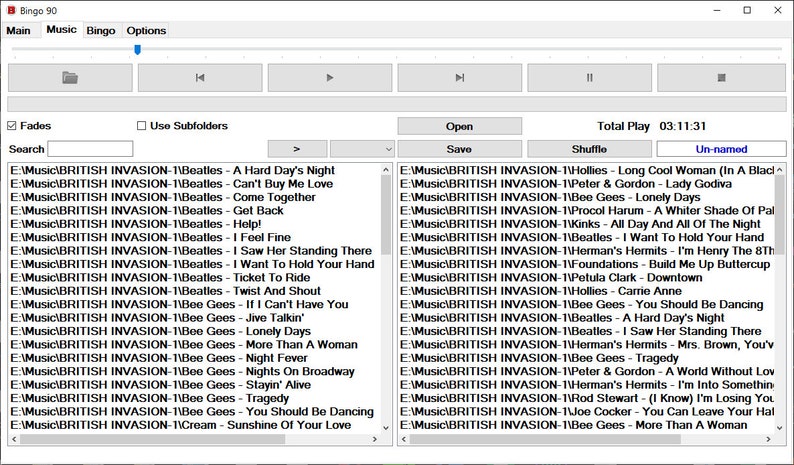Screen dimensions: 794x465
Task: Click the Open button
Action: (459, 126)
